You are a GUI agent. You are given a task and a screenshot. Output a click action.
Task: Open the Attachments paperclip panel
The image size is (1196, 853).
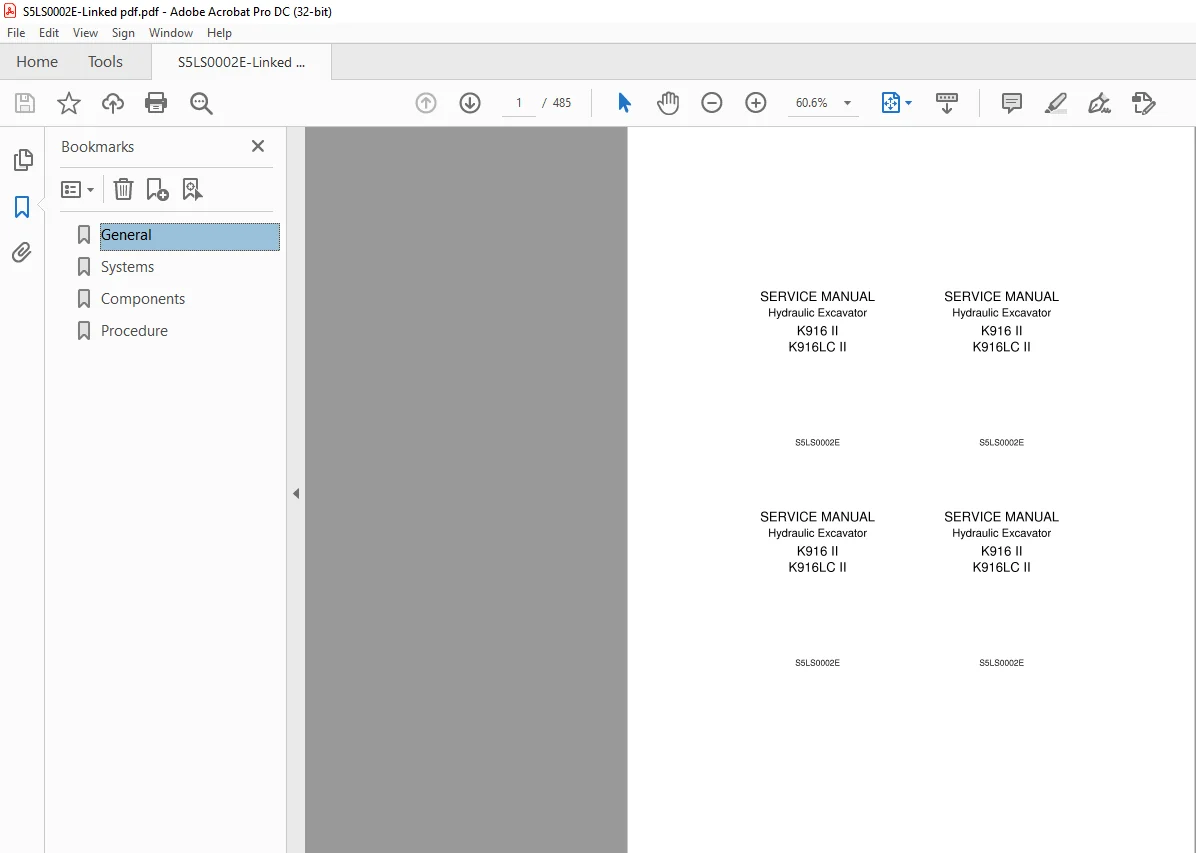(x=21, y=253)
